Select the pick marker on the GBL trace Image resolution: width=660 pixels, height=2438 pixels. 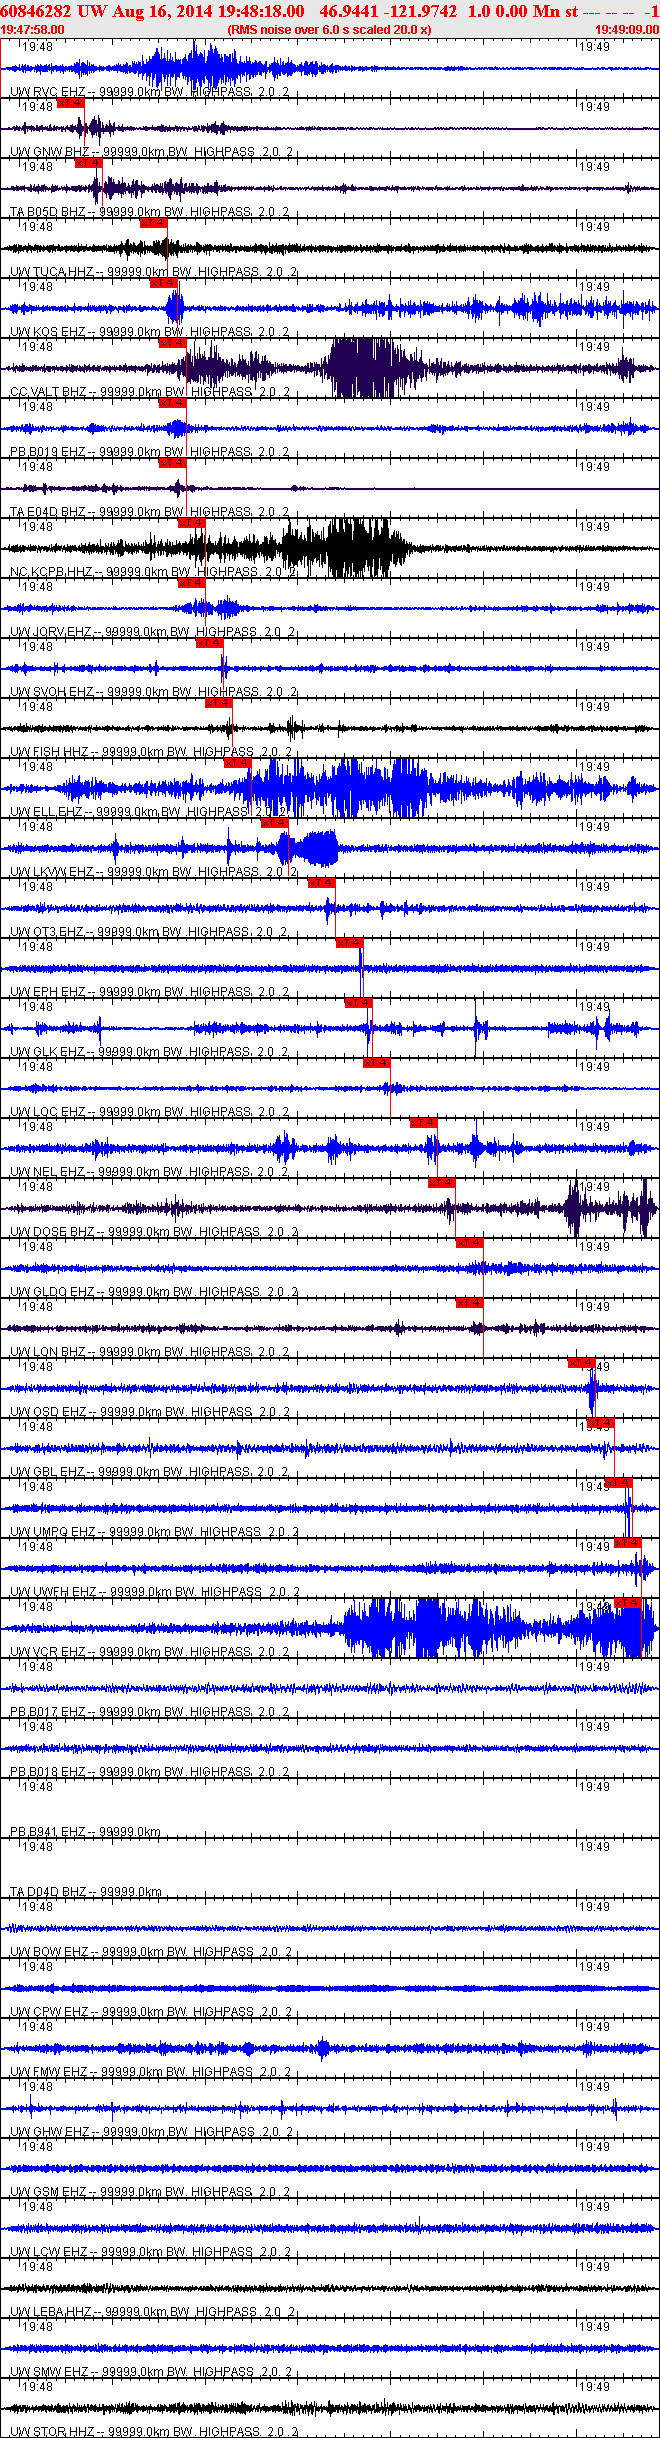pyautogui.click(x=600, y=1423)
